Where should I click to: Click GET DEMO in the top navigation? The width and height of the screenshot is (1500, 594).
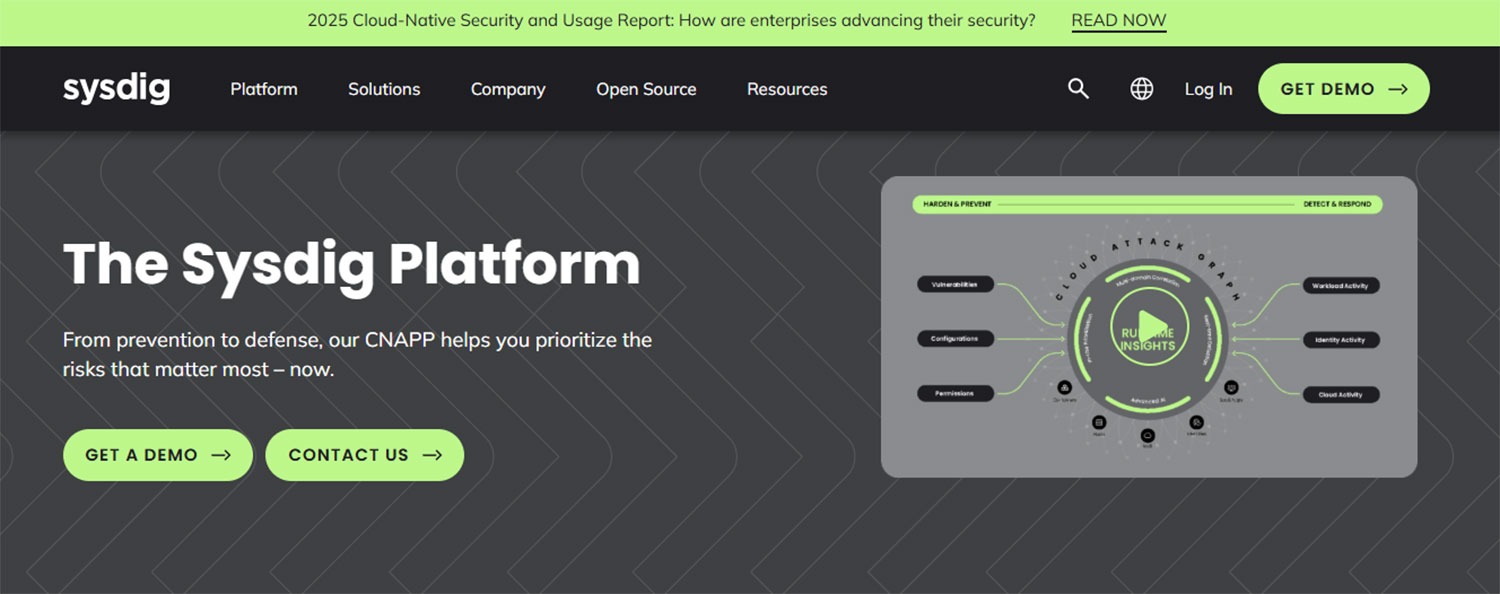[1343, 88]
